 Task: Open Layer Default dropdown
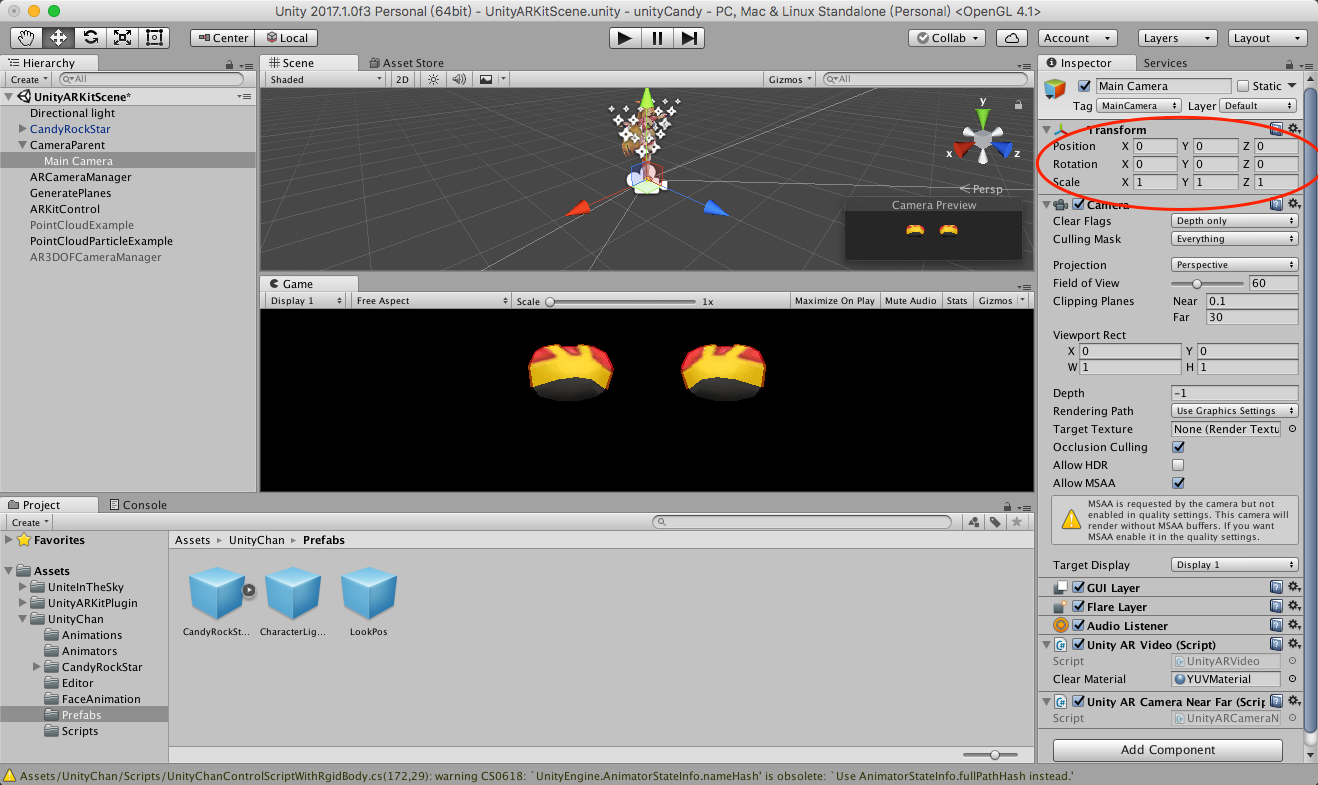coord(1258,106)
